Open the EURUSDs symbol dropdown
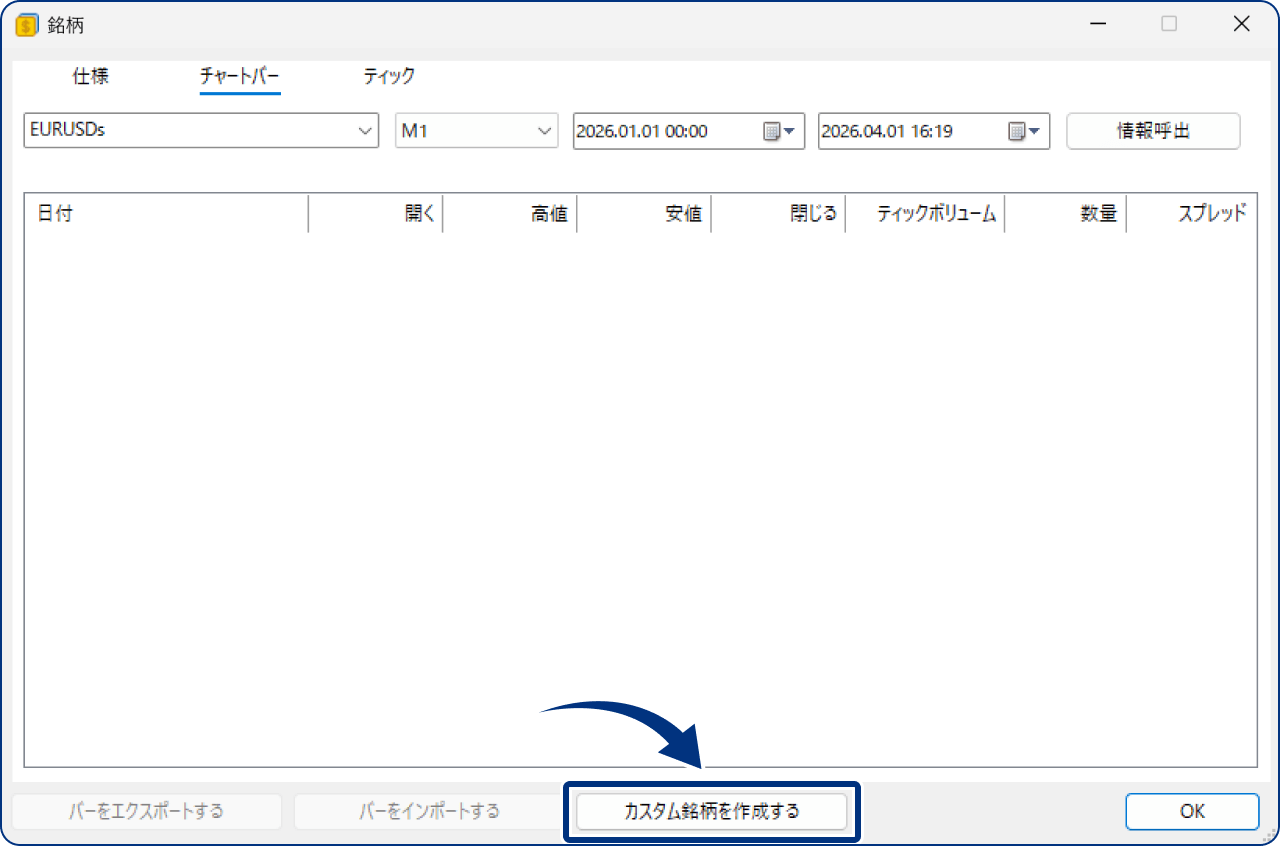The width and height of the screenshot is (1280, 846). tap(366, 130)
